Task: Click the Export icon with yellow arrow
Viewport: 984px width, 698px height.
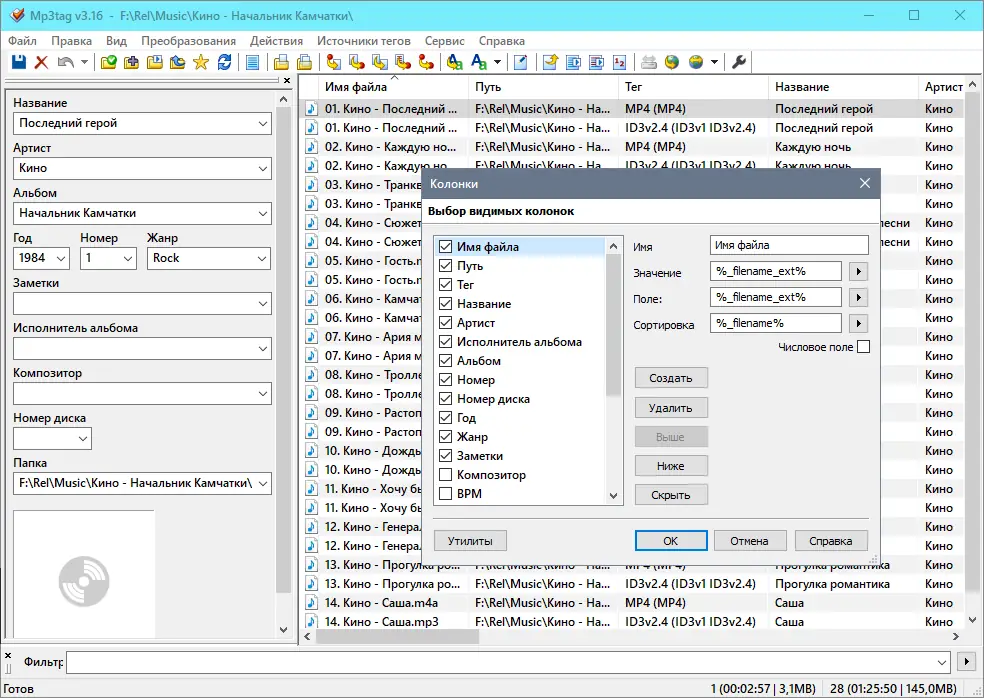Action: coord(550,62)
